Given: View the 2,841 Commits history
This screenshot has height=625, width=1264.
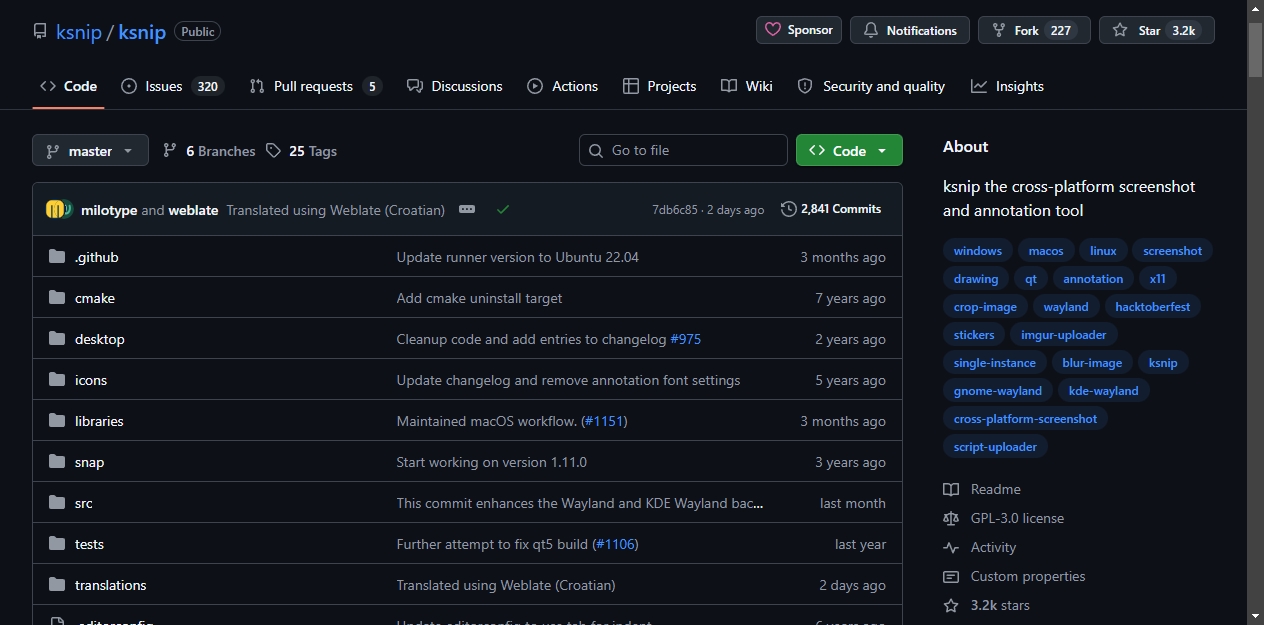Looking at the screenshot, I should pyautogui.click(x=831, y=209).
